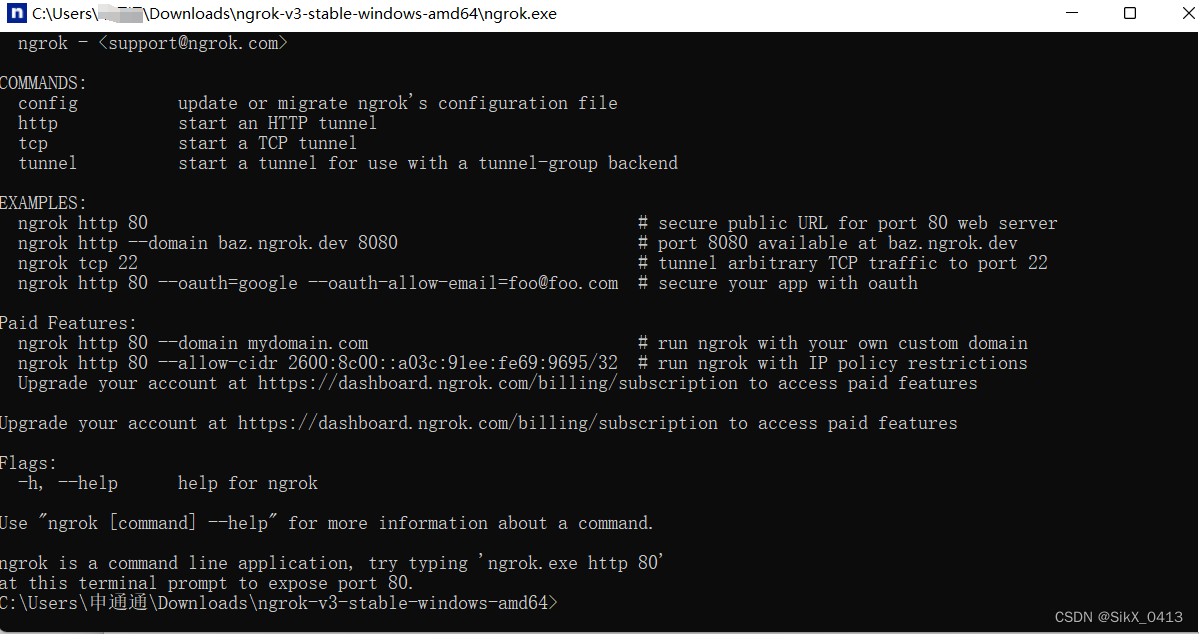1199x634 pixels.
Task: Click the ngrok.exe path title text
Action: (294, 14)
